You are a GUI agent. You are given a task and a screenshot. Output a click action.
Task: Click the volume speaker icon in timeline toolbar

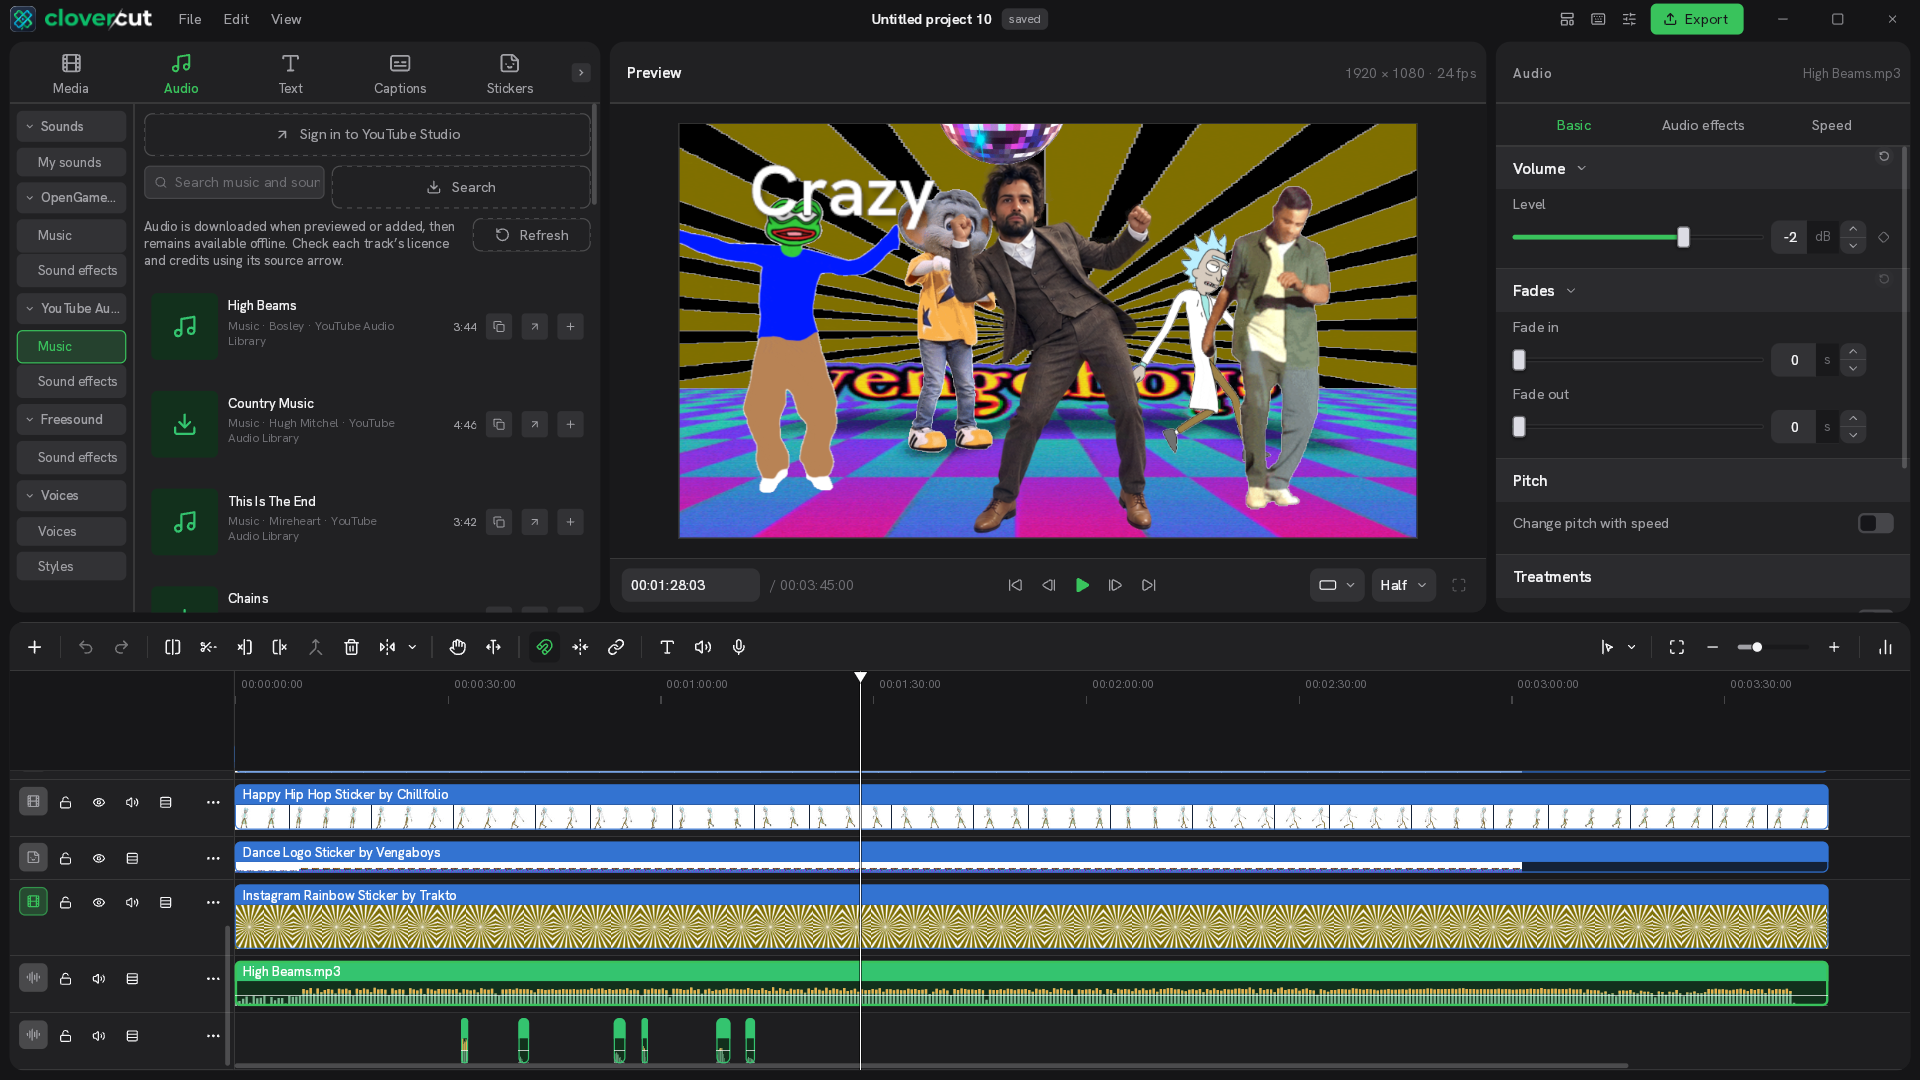703,647
